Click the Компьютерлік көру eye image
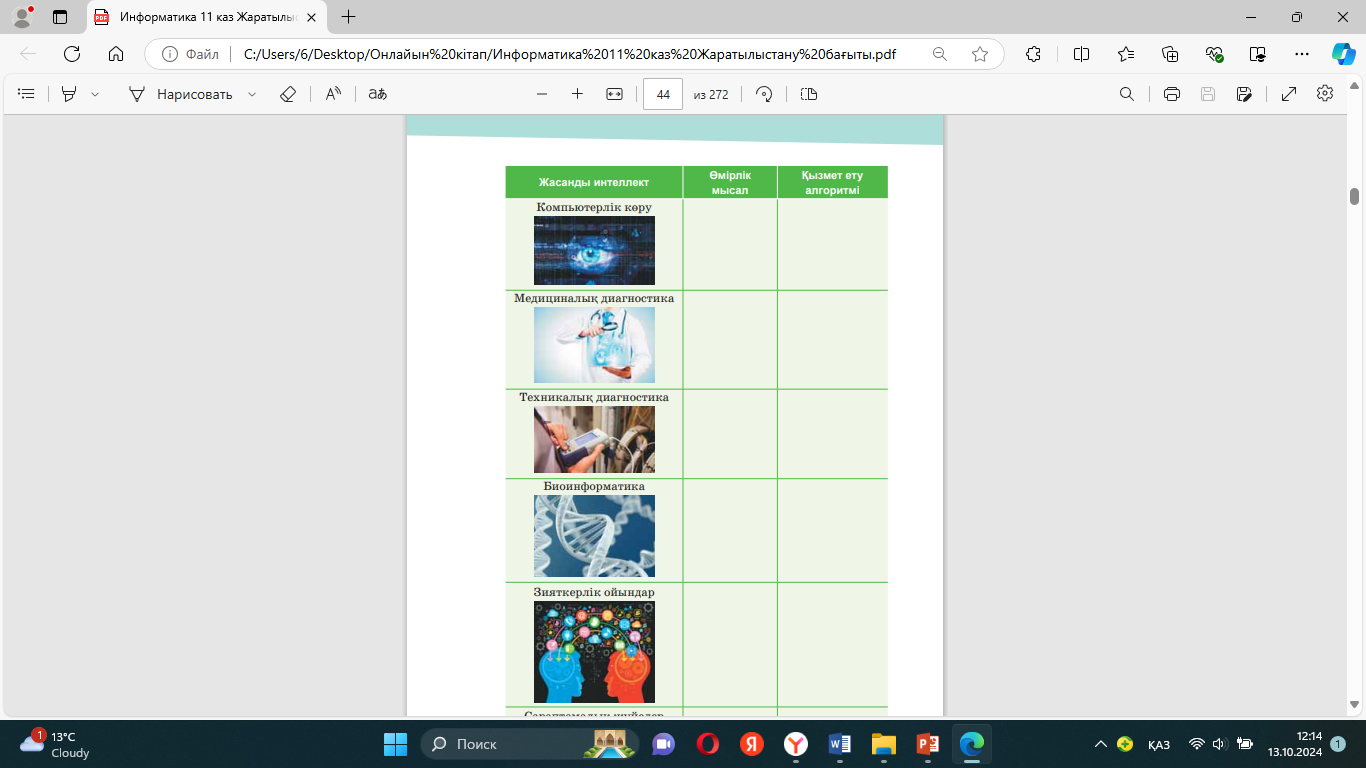This screenshot has height=768, width=1366. tap(594, 250)
